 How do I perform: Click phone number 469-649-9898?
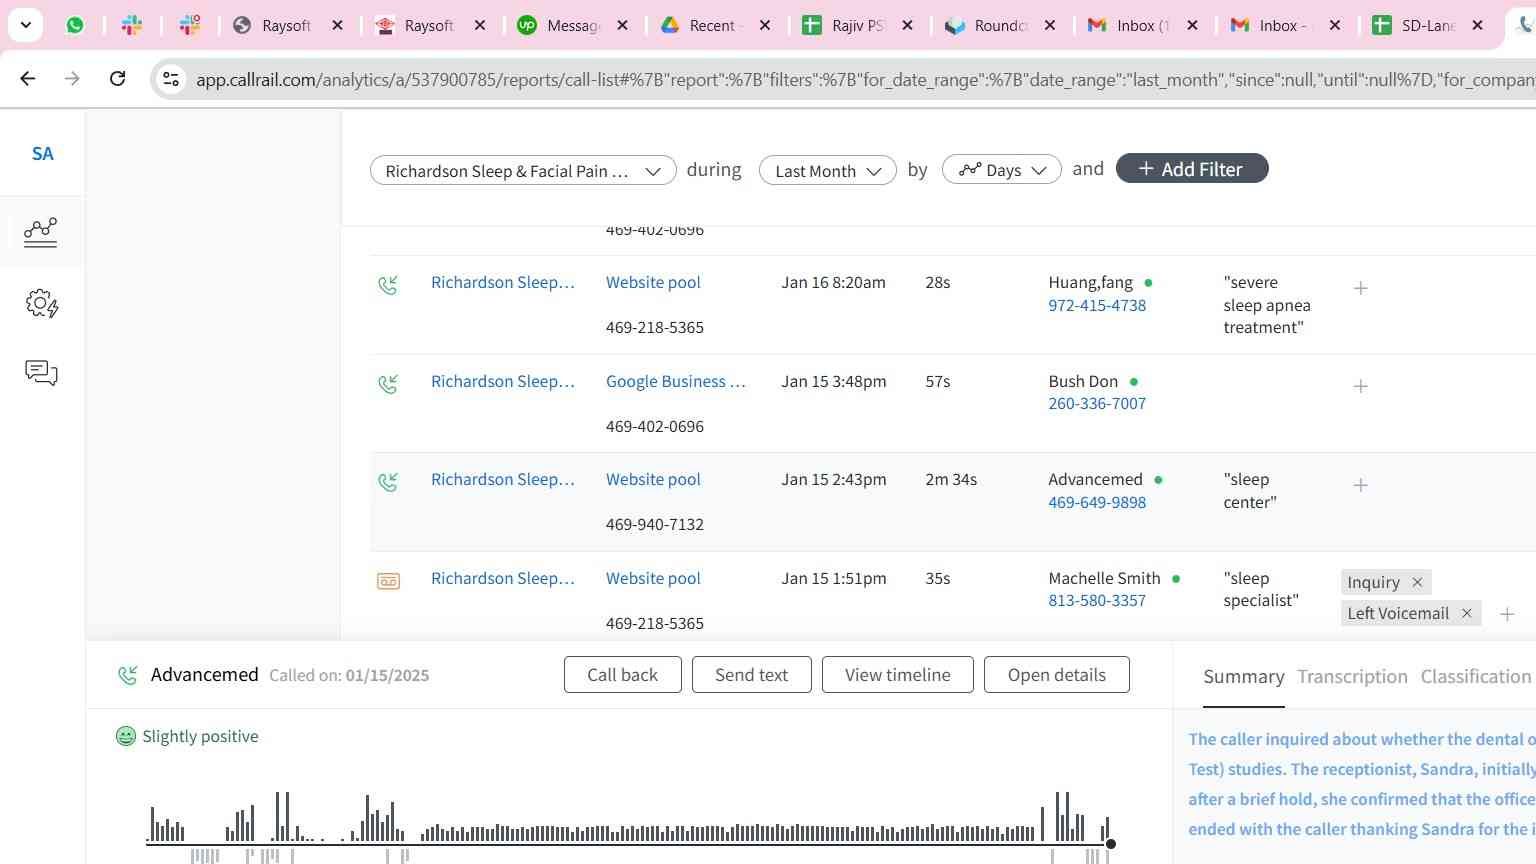(1097, 502)
